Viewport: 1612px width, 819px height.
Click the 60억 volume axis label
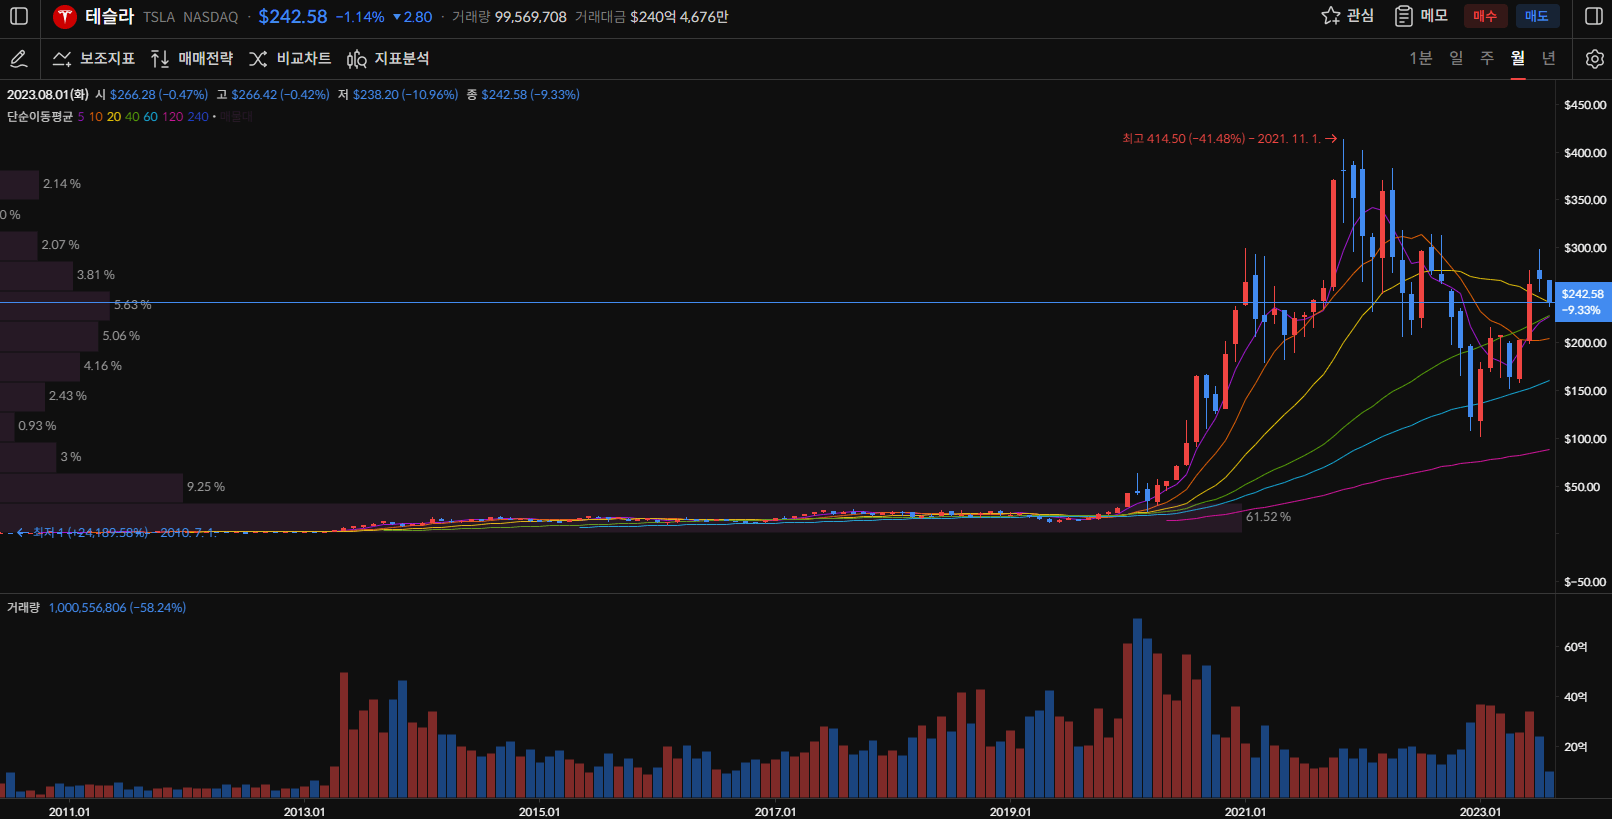[1575, 647]
